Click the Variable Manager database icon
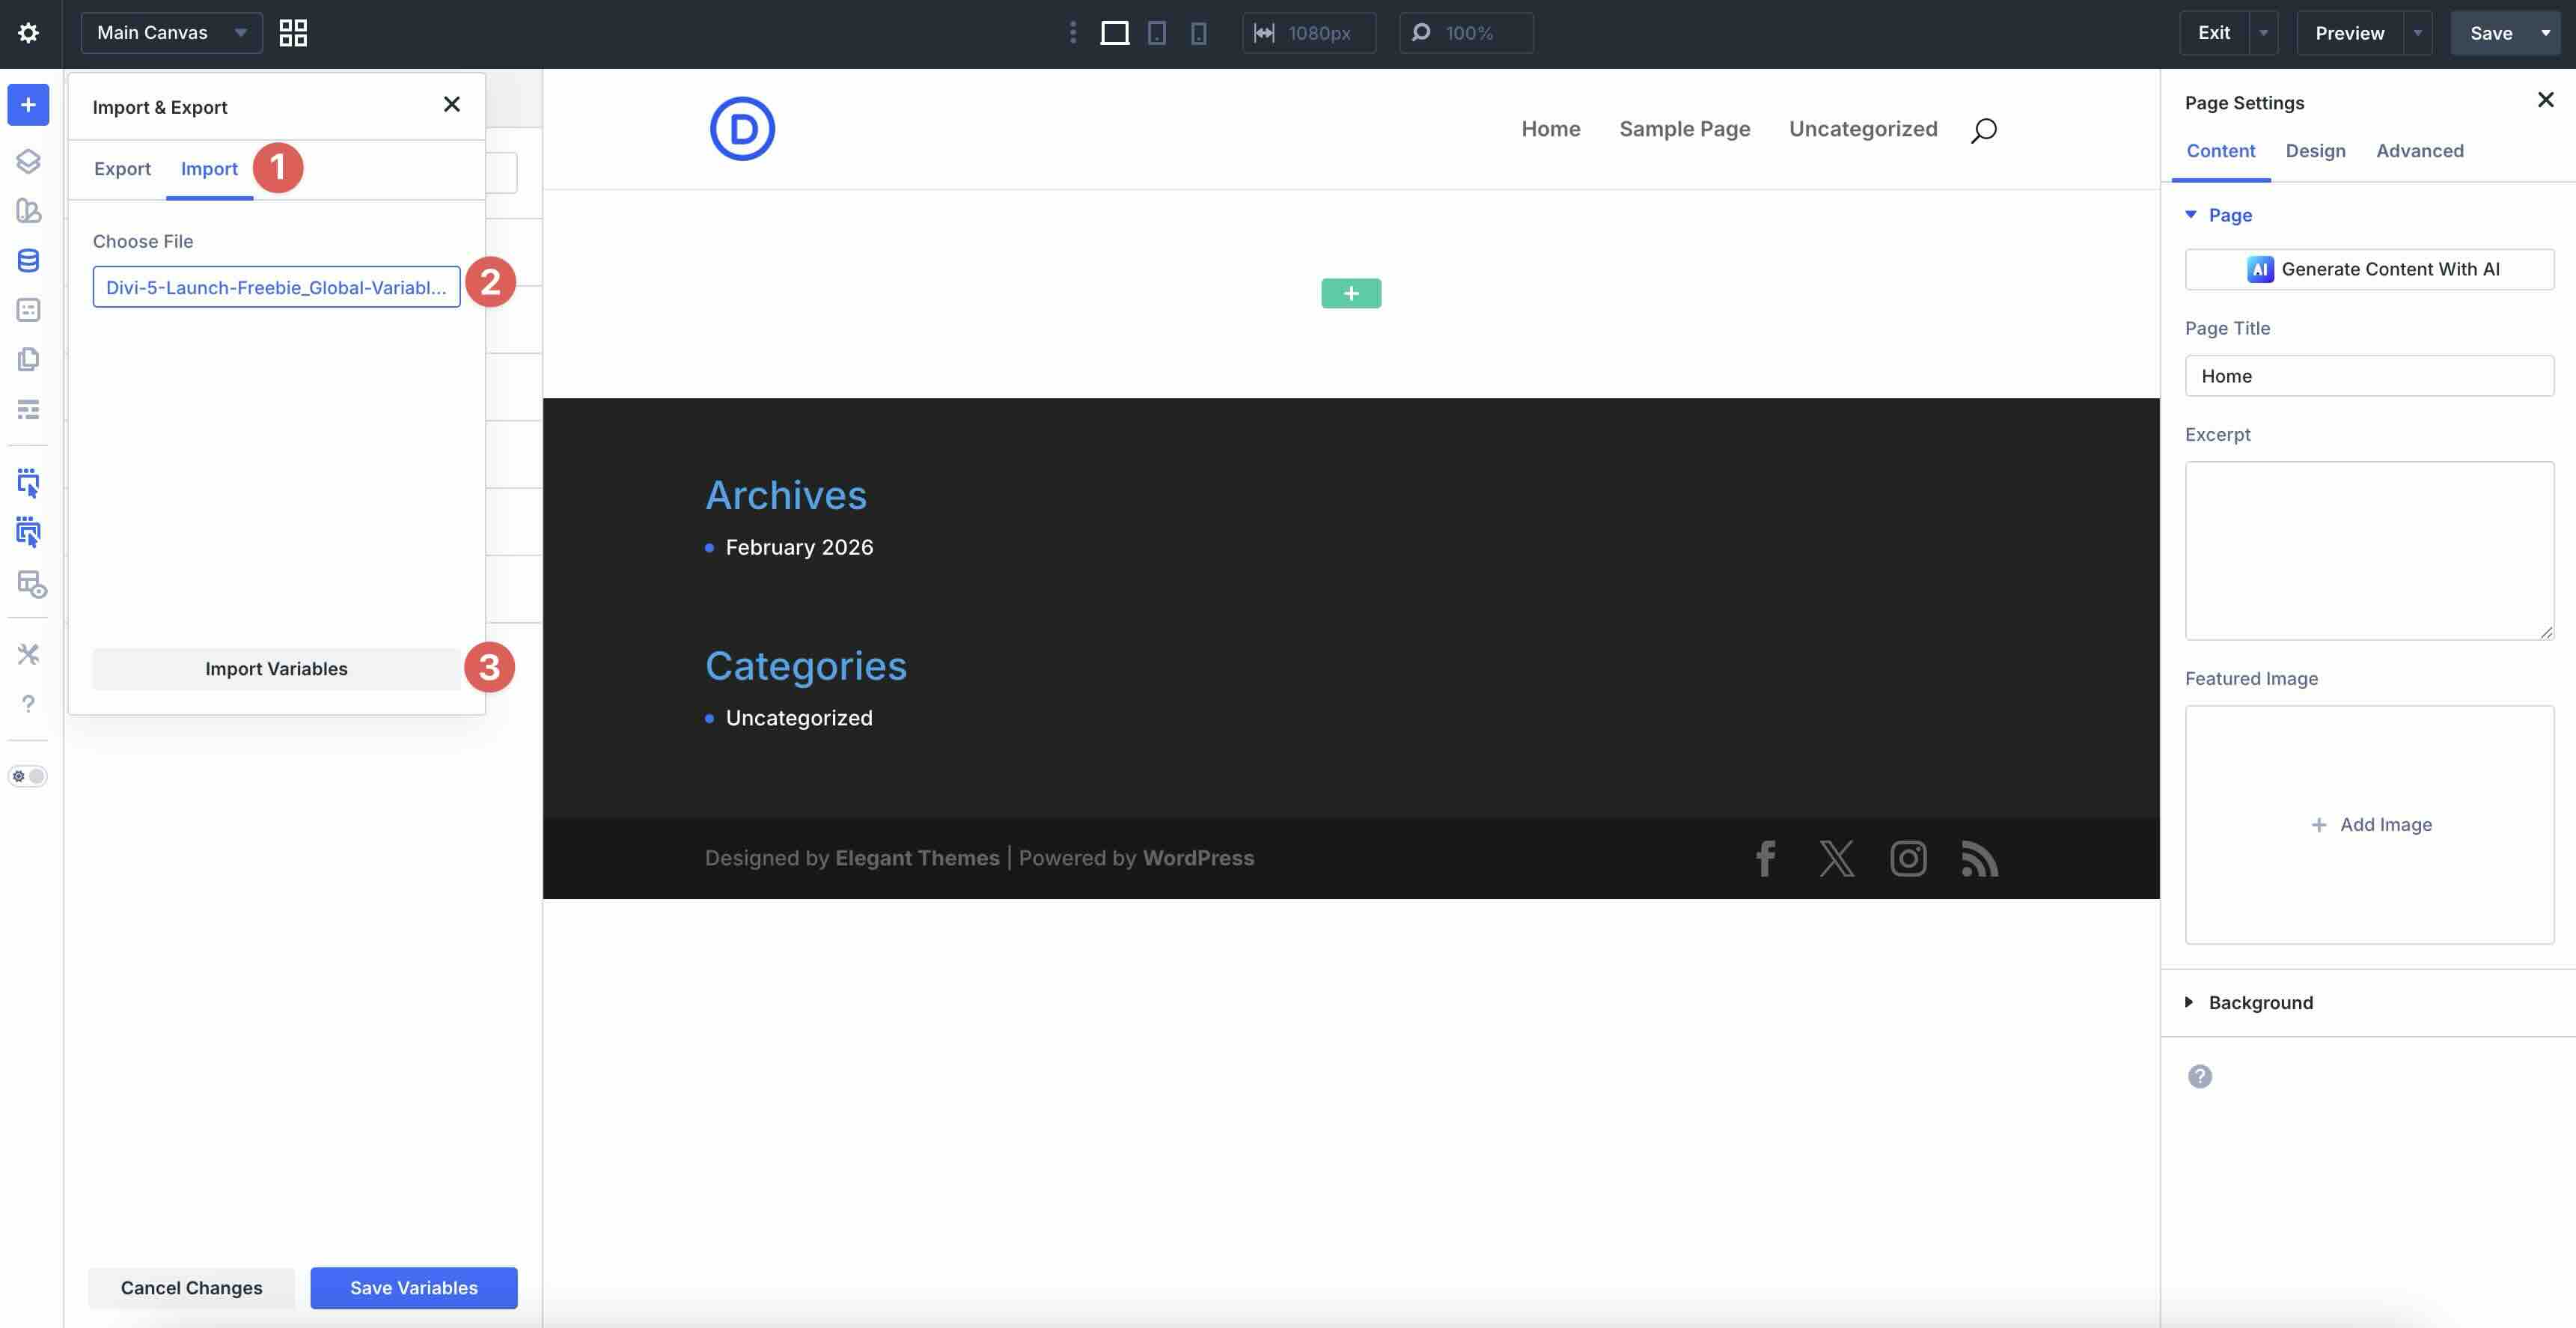Image resolution: width=2576 pixels, height=1328 pixels. [x=28, y=261]
